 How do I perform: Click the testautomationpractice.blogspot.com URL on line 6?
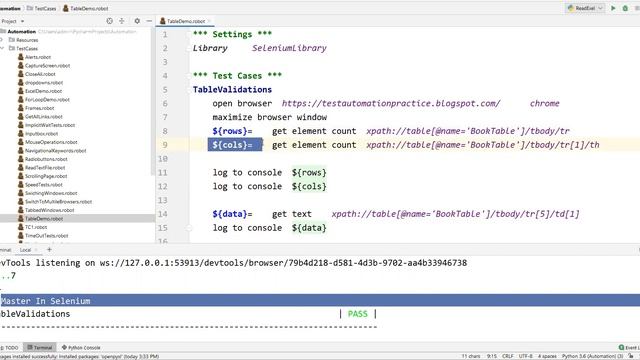391,103
